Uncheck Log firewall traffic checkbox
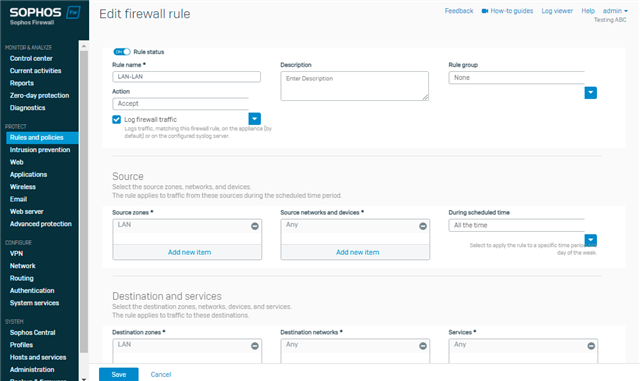 tap(116, 119)
